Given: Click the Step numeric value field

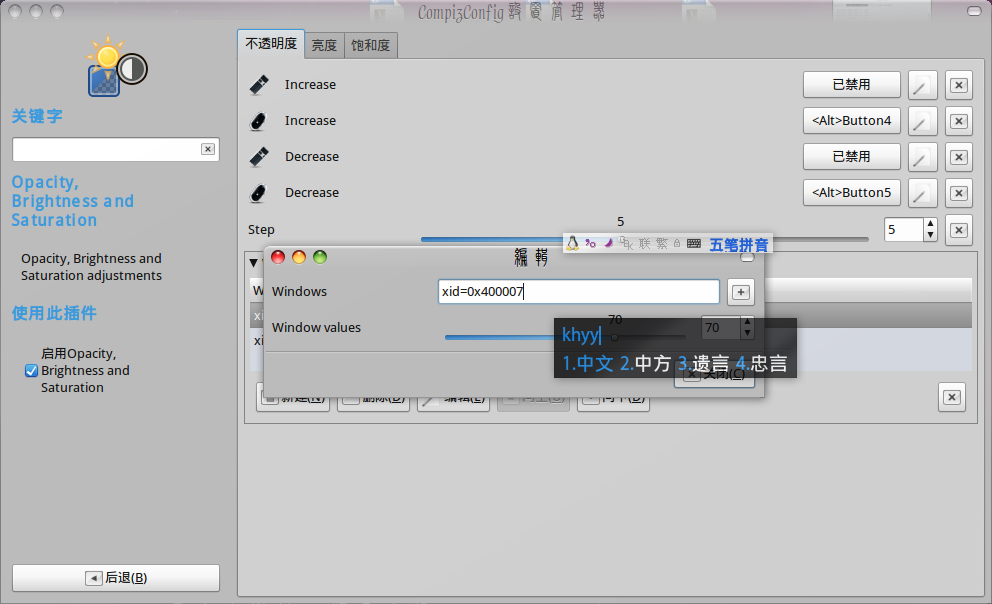Looking at the screenshot, I should click(904, 230).
